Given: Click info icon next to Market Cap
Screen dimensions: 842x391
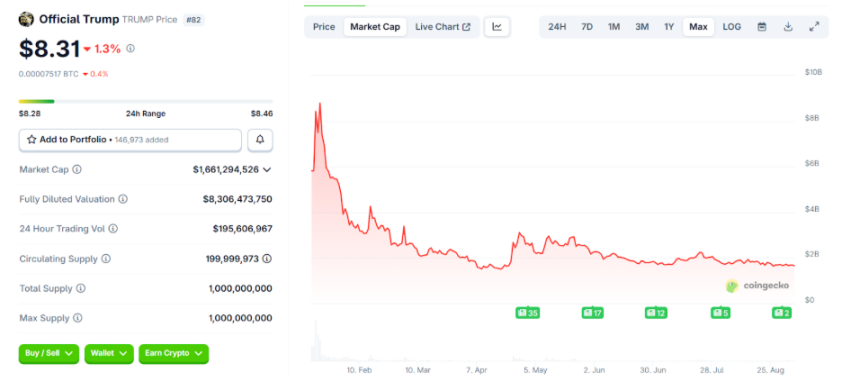Looking at the screenshot, I should [77, 170].
